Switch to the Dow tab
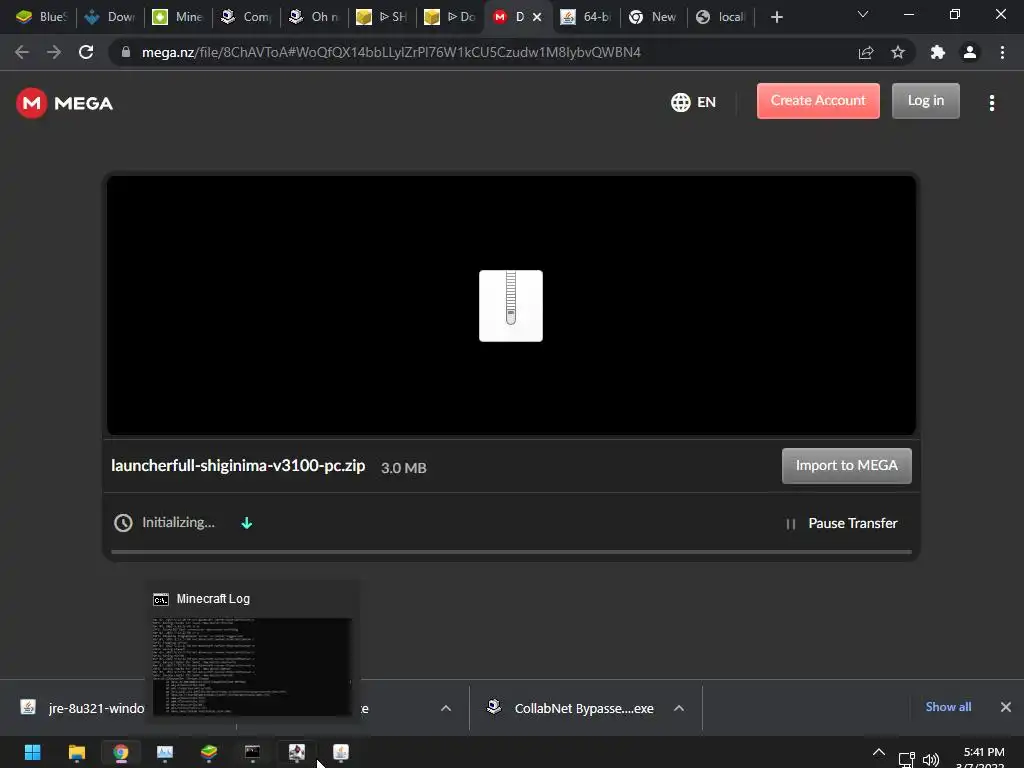The width and height of the screenshot is (1024, 768). [110, 17]
